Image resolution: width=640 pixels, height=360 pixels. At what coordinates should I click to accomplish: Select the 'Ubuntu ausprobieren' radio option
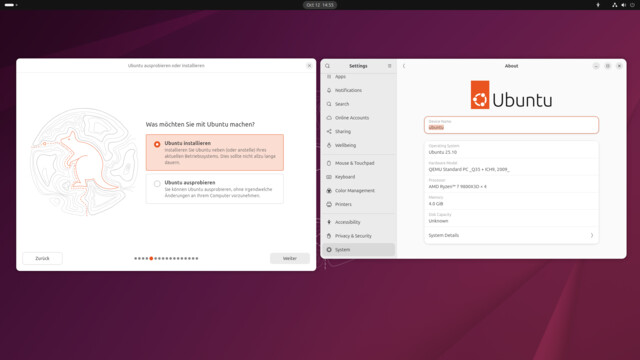point(157,184)
